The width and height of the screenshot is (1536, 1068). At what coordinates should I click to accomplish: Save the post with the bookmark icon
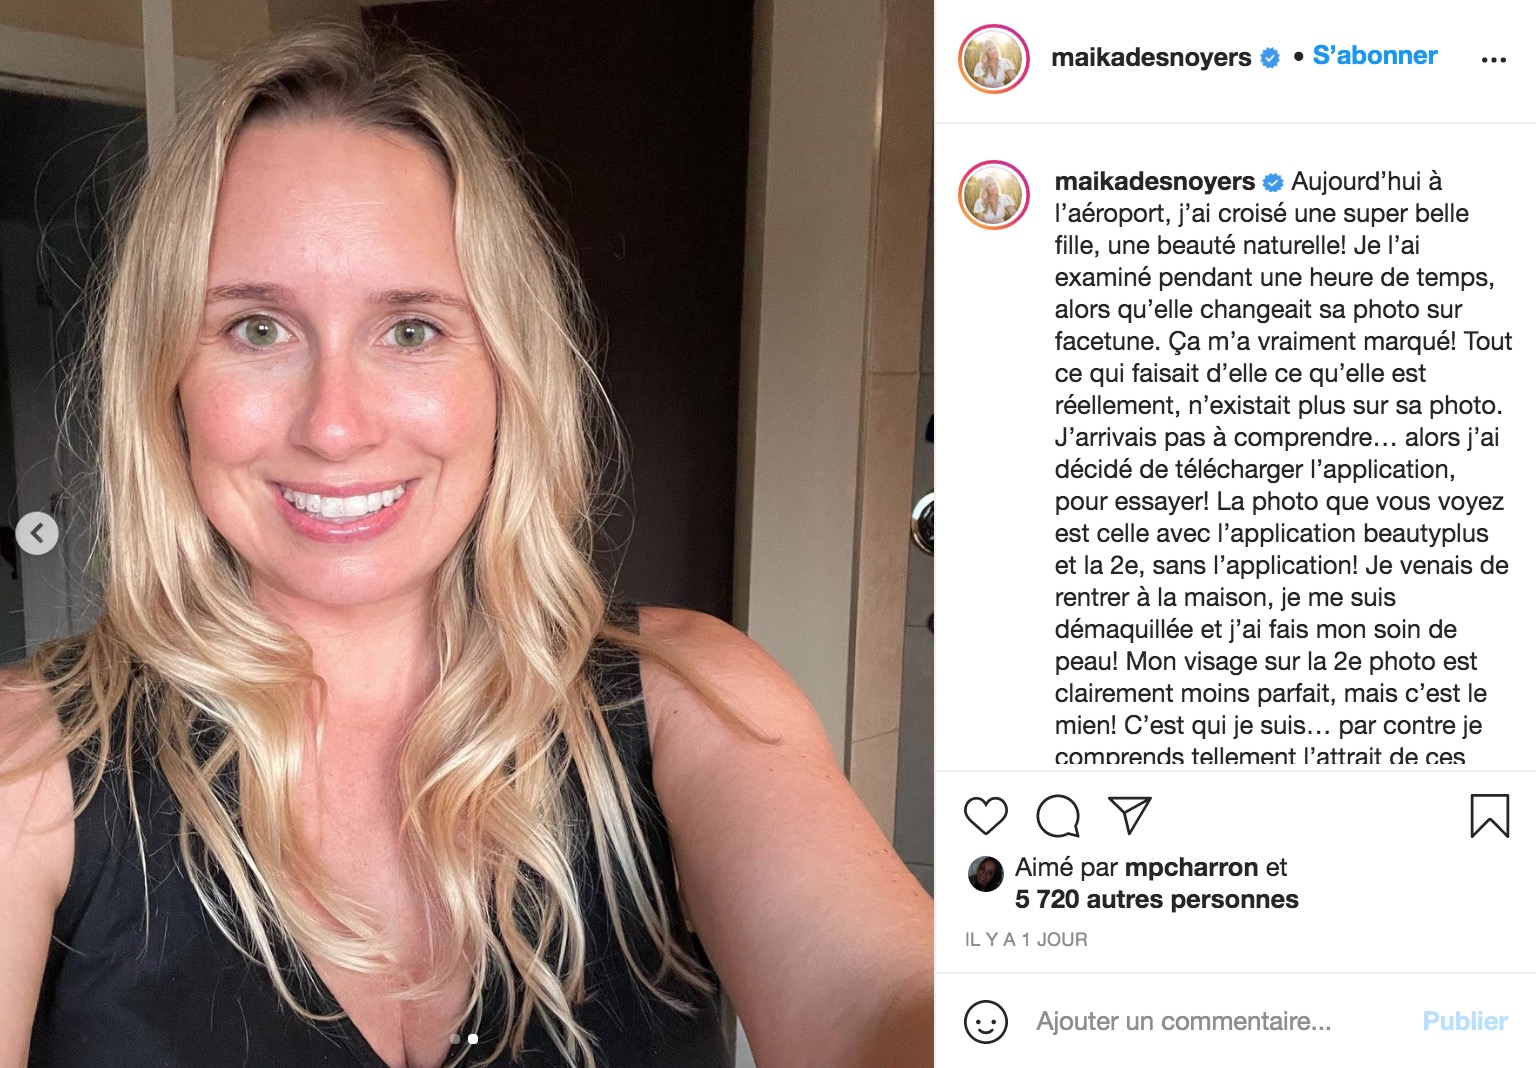coord(1489,815)
